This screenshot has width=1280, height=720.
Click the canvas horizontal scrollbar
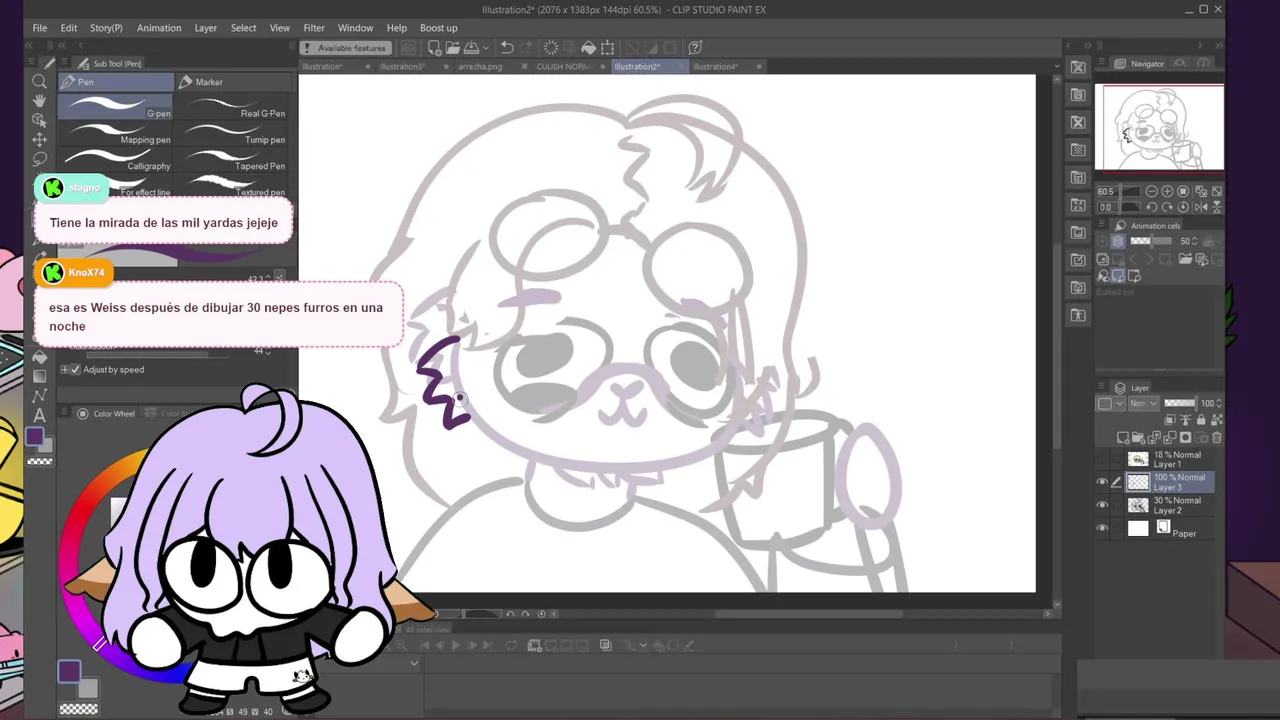[808, 614]
